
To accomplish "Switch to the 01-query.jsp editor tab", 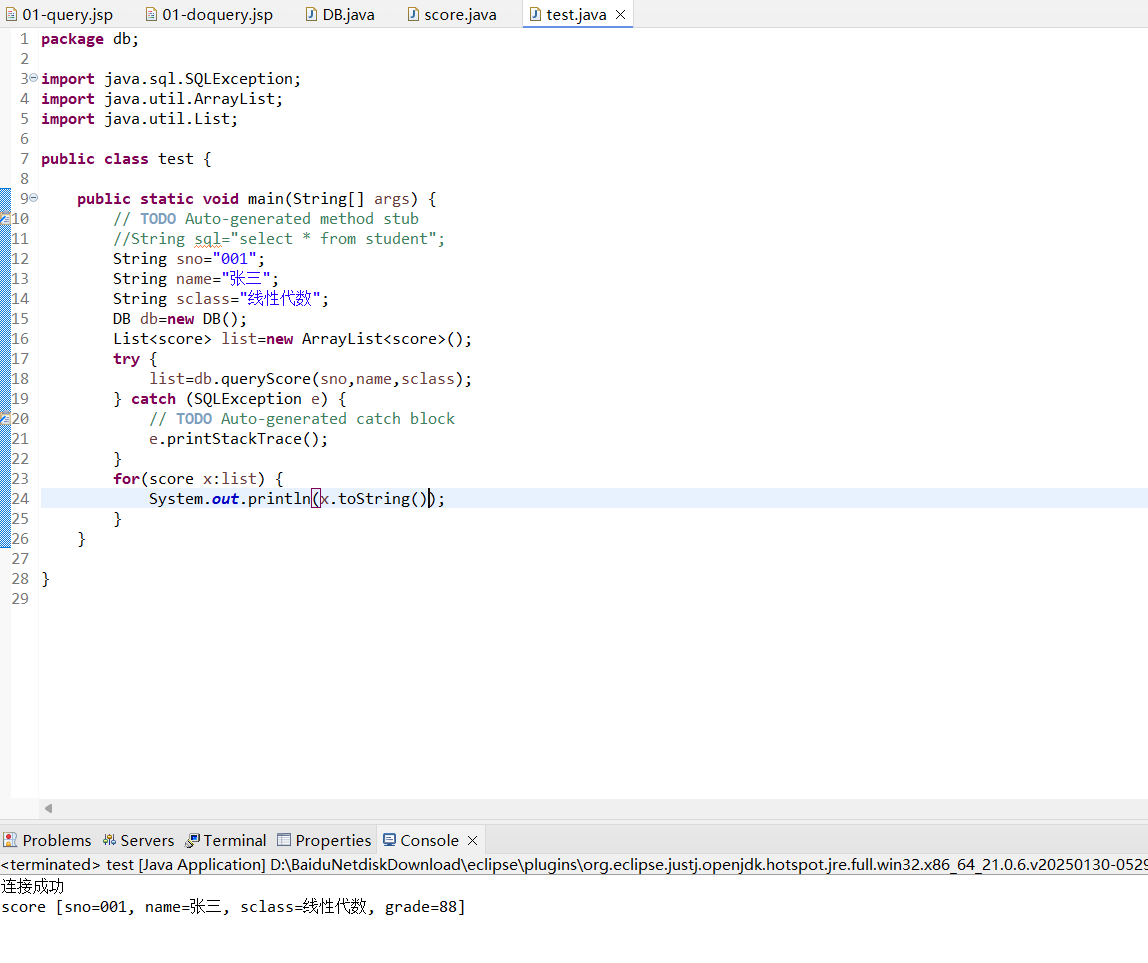I will tap(59, 15).
